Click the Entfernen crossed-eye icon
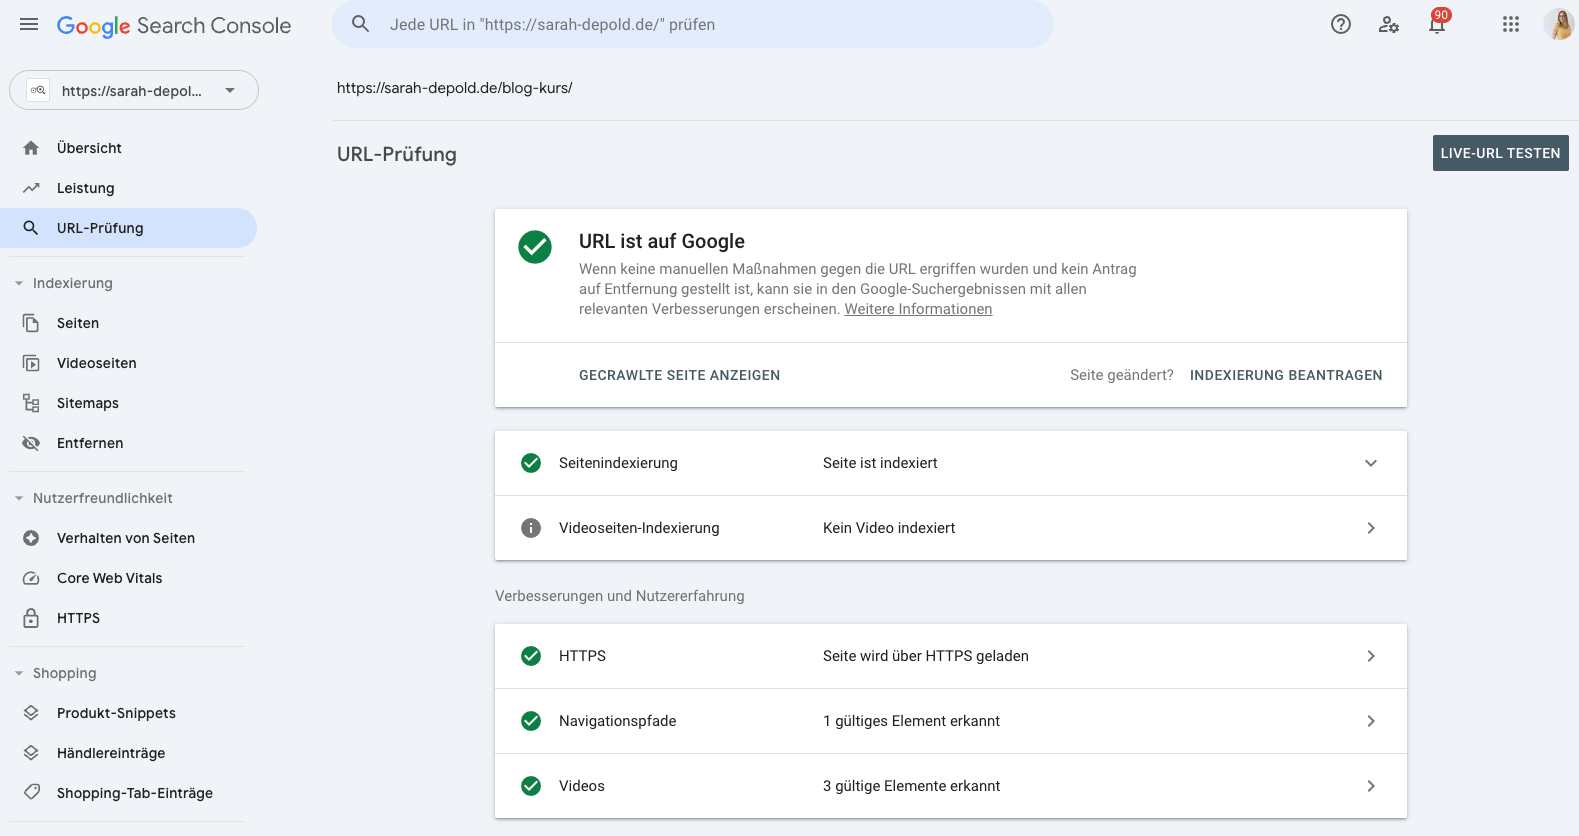Screen dimensions: 1579x836 pos(31,443)
